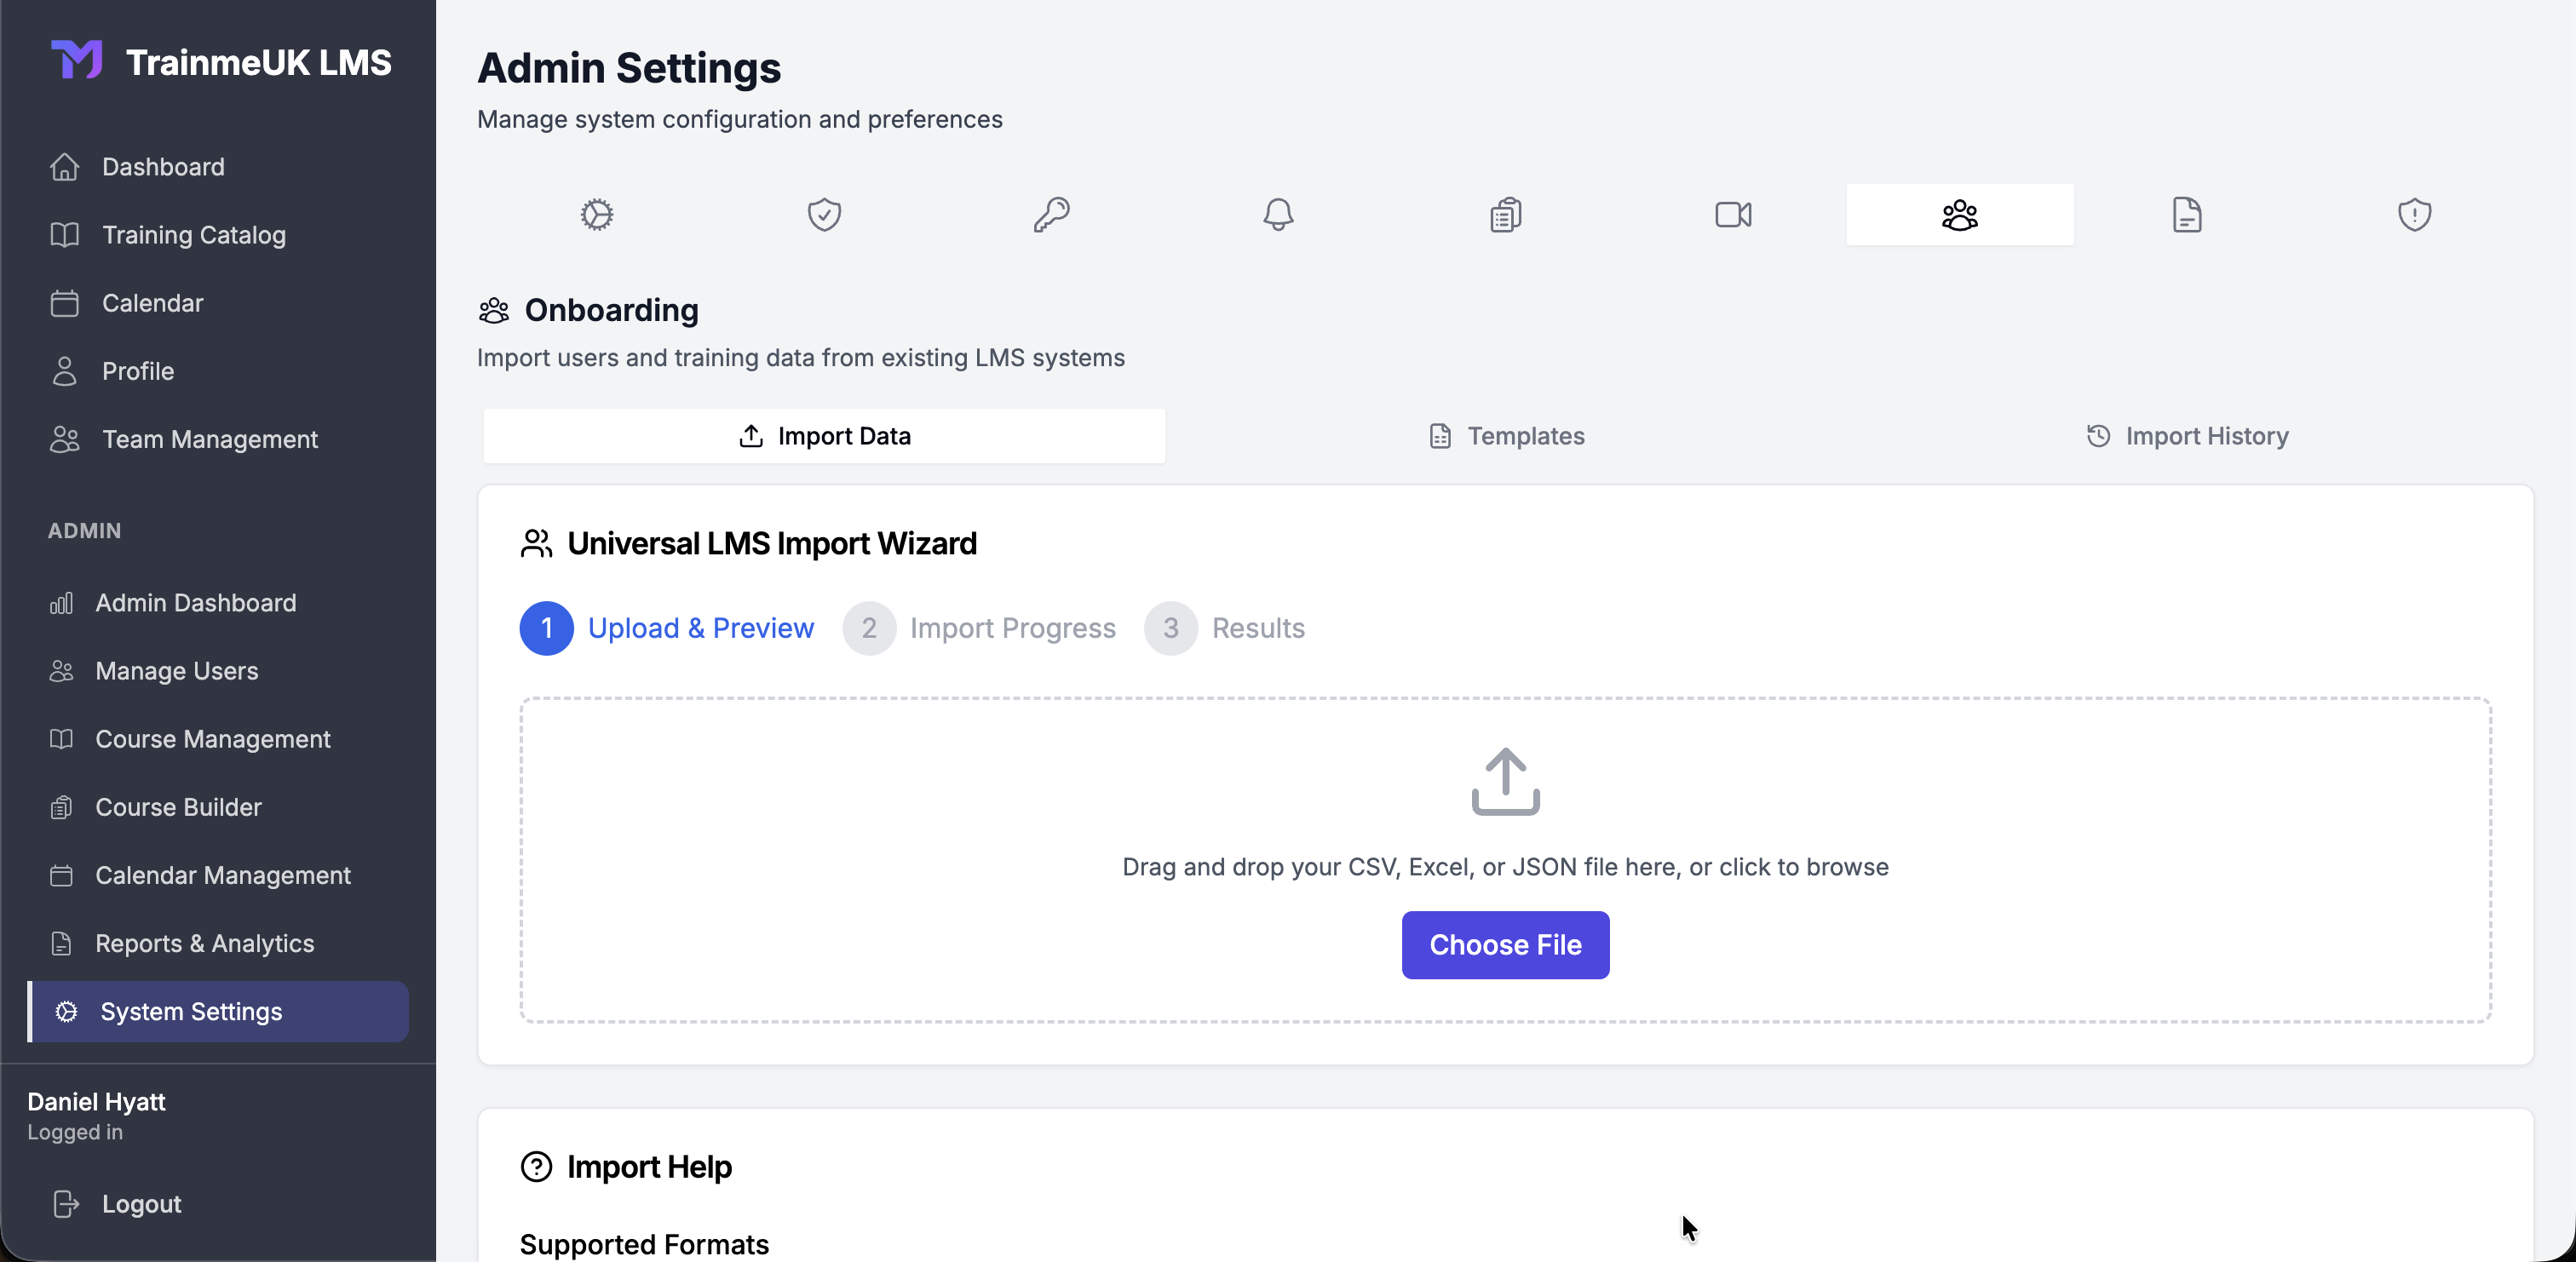Open the alert shield settings tab
The height and width of the screenshot is (1262, 2576).
(2414, 215)
